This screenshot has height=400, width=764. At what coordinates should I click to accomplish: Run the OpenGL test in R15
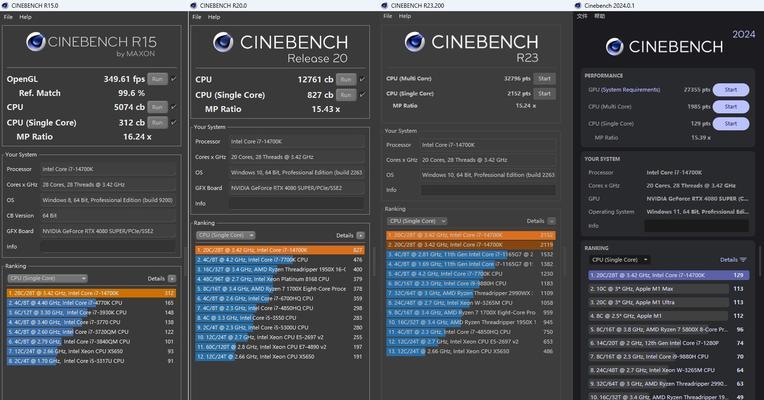(157, 79)
